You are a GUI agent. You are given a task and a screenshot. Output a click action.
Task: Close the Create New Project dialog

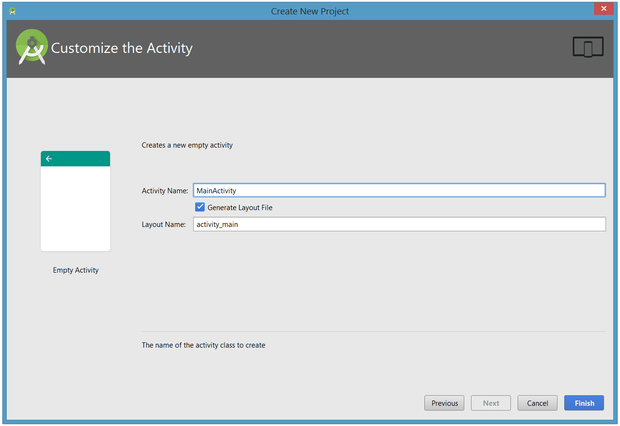pyautogui.click(x=600, y=10)
